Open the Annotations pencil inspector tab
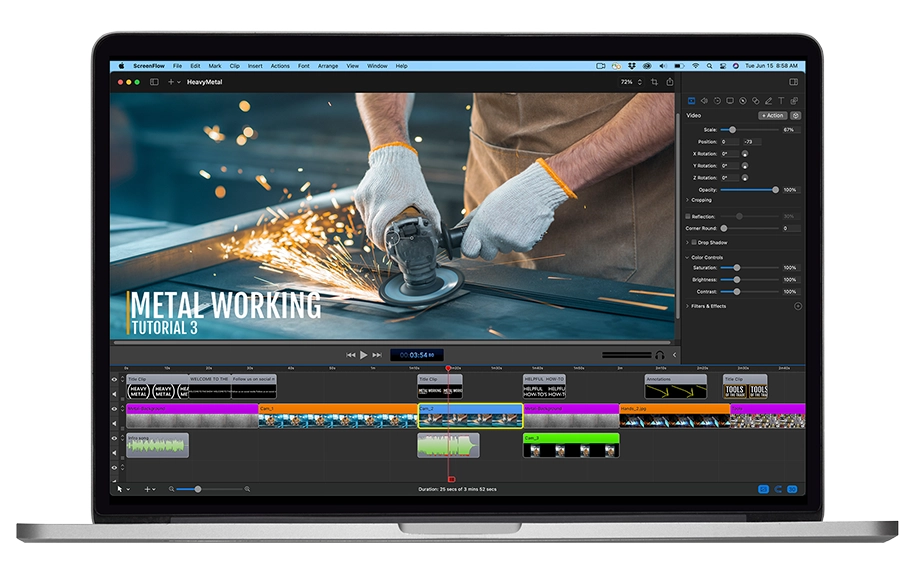916x573 pixels. pos(768,100)
